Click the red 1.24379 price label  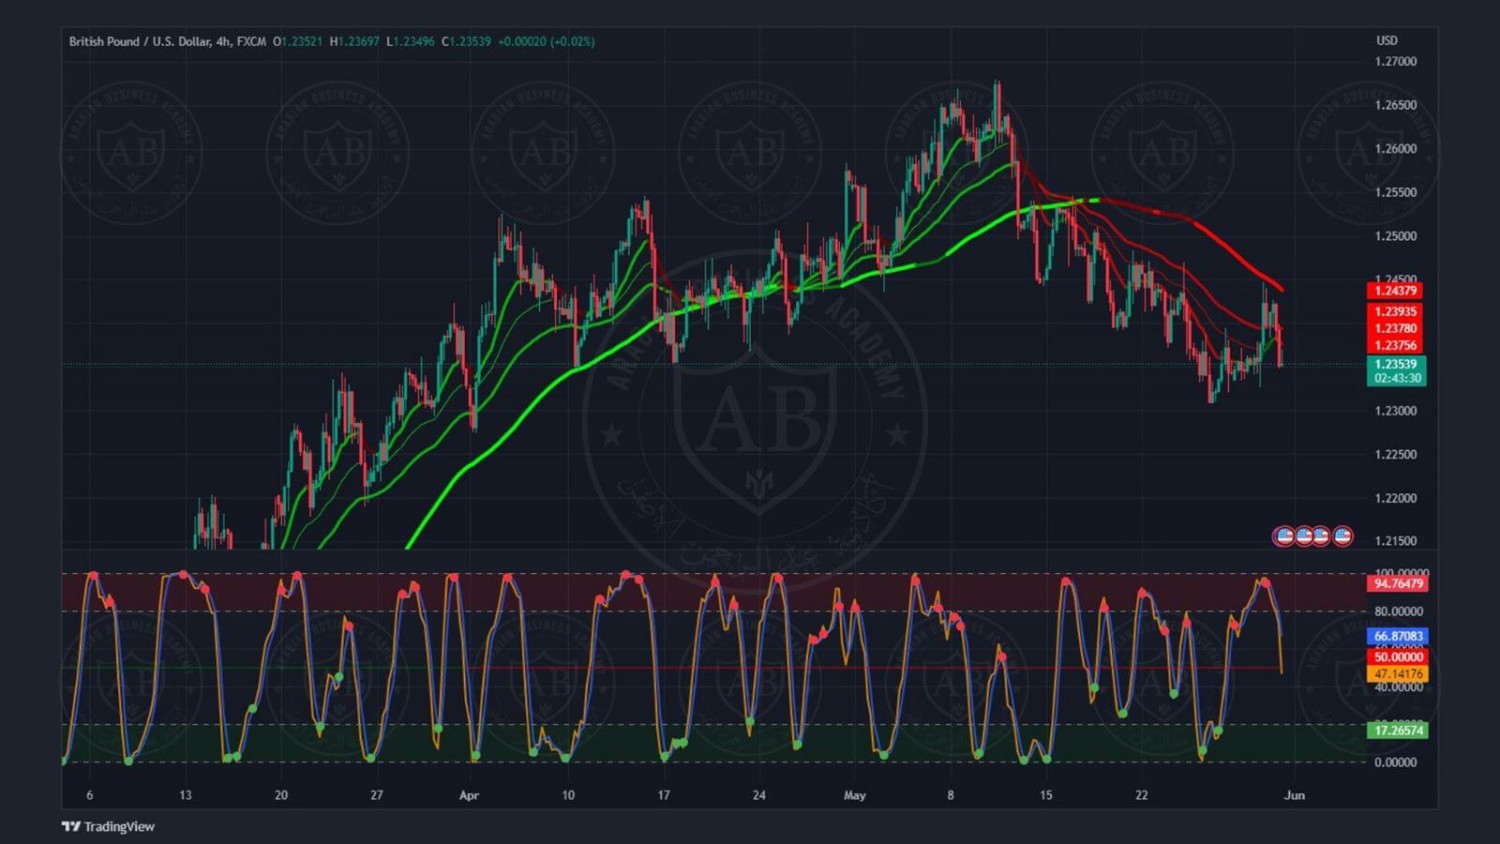[1395, 291]
